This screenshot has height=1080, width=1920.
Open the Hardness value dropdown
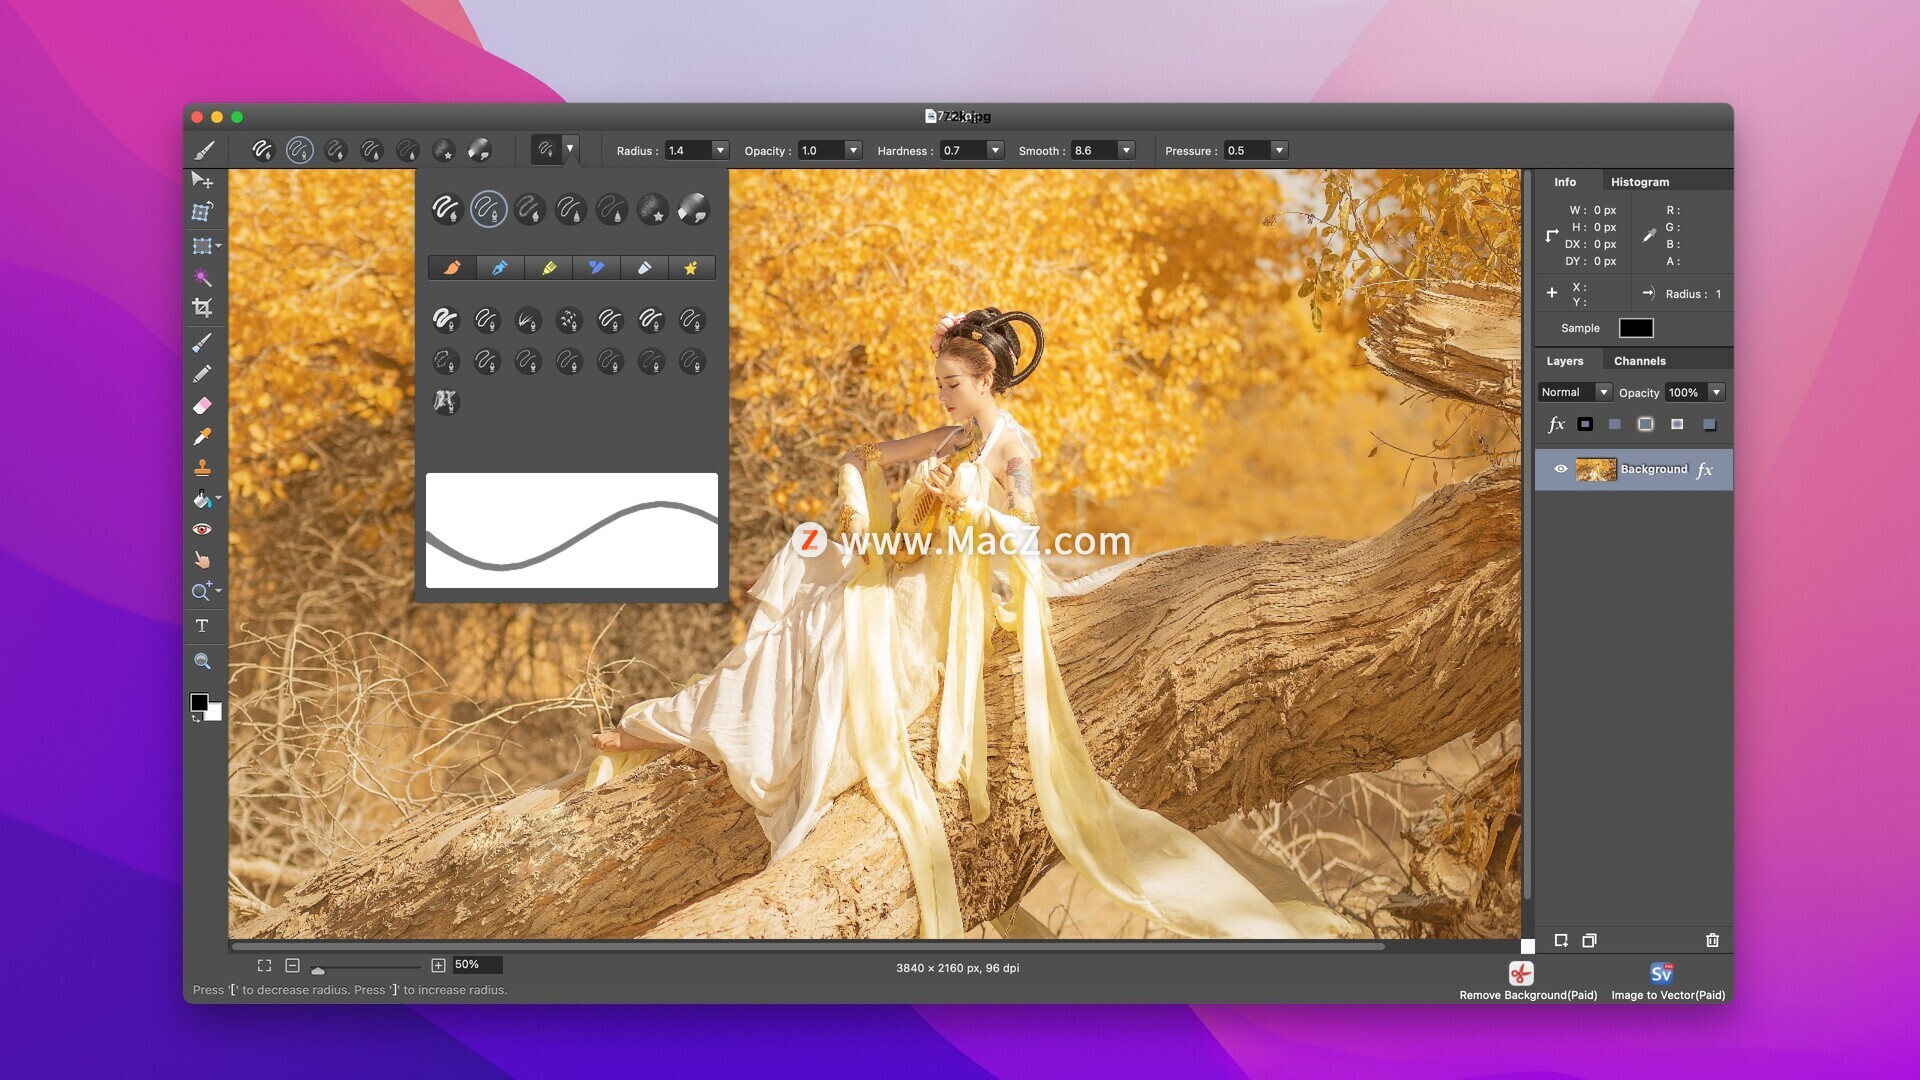coord(995,150)
